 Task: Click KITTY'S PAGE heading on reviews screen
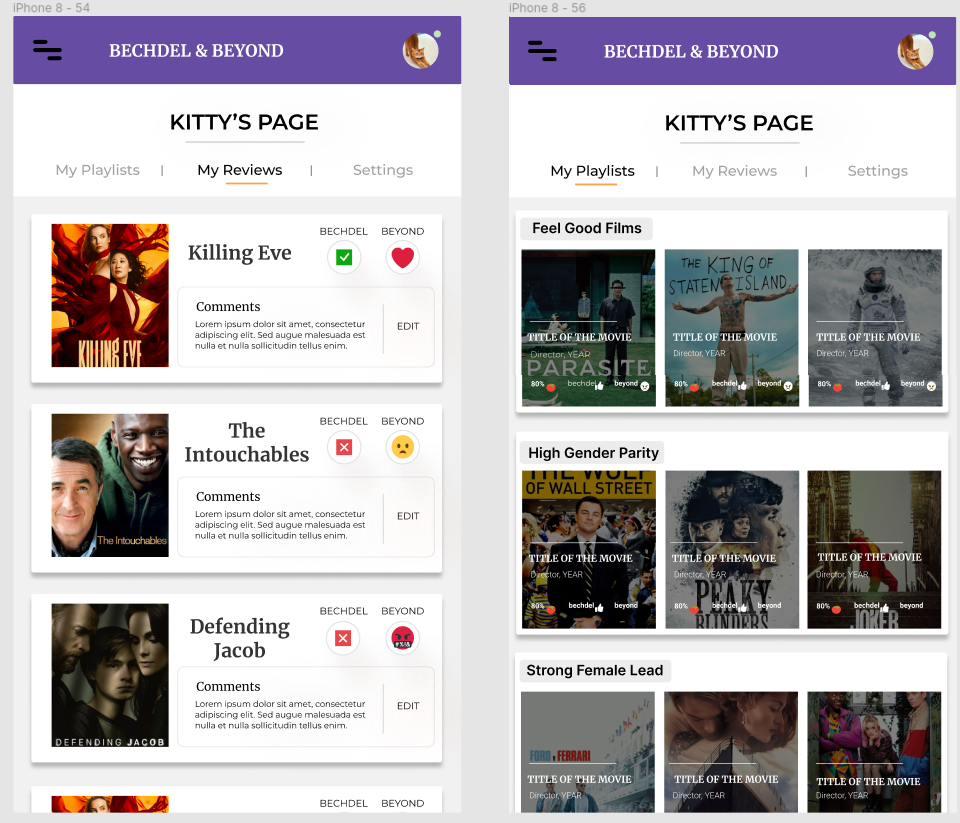[244, 122]
